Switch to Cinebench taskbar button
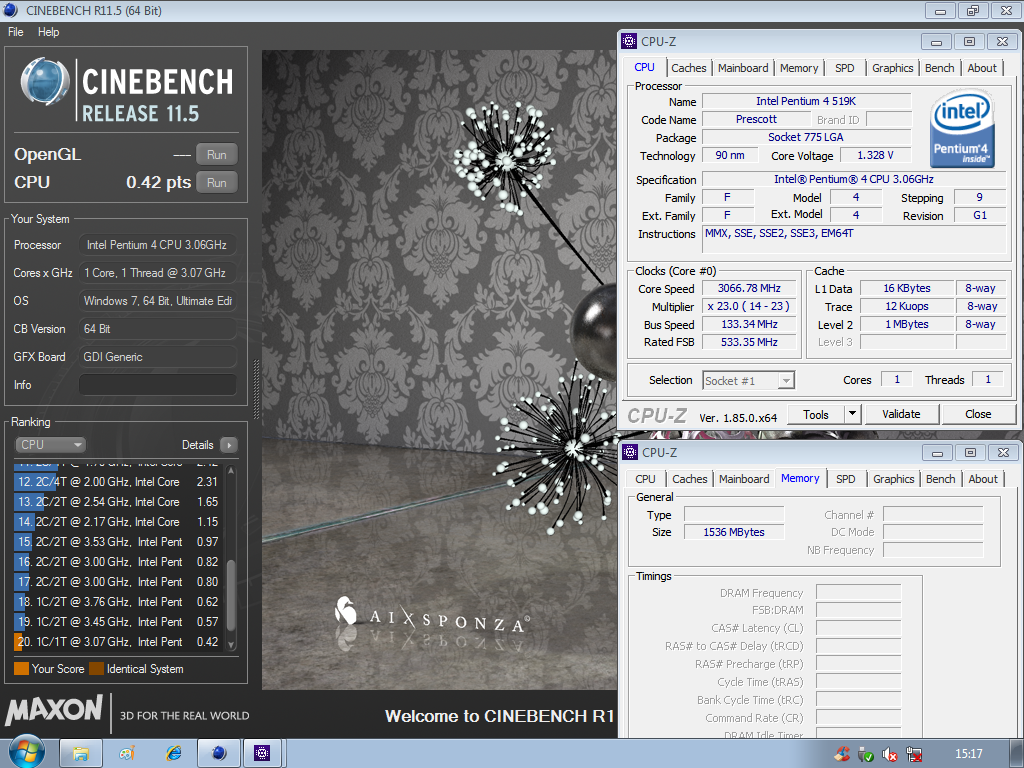 coord(219,754)
